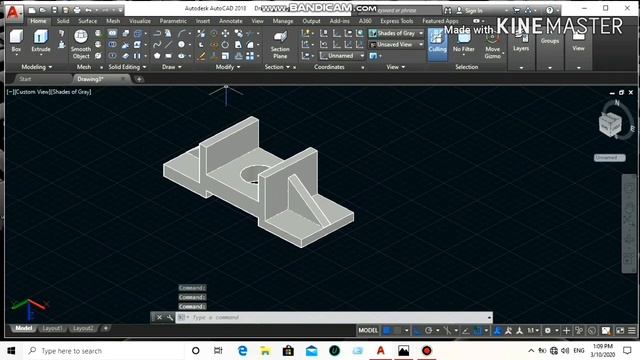Toggle the Culling selection button
This screenshot has height=360, width=640.
click(437, 44)
